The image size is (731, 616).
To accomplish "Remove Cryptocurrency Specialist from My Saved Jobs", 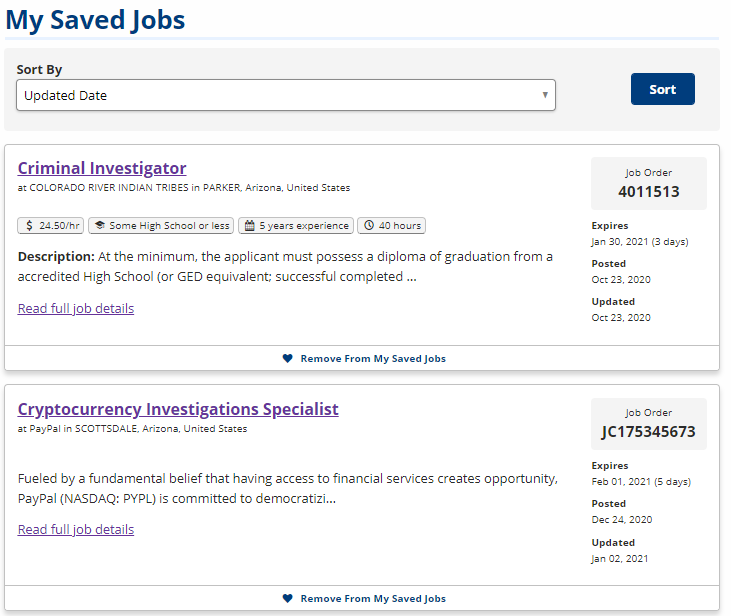I will [364, 598].
